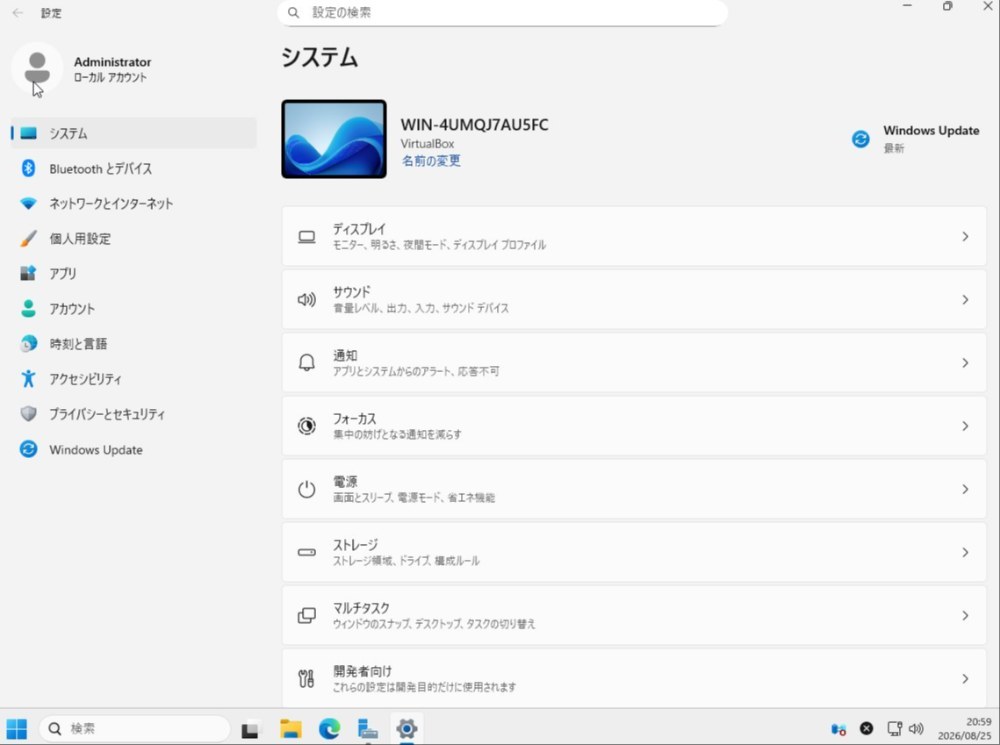Click the Bluetooth icon in sidebar
Image resolution: width=1000 pixels, height=745 pixels.
coord(28,168)
